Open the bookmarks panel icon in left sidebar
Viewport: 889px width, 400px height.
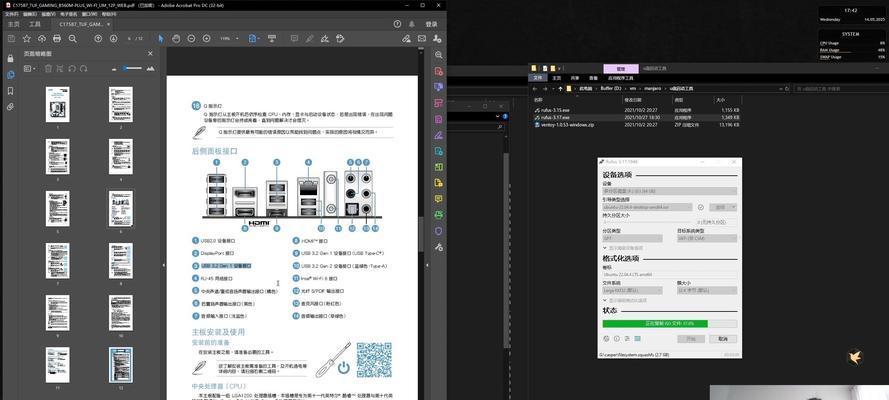tap(10, 91)
